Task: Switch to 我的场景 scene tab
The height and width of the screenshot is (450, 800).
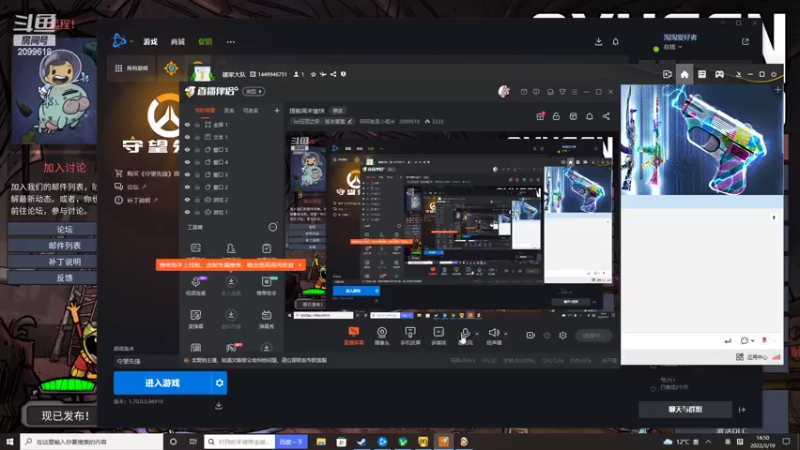Action: coord(205,110)
